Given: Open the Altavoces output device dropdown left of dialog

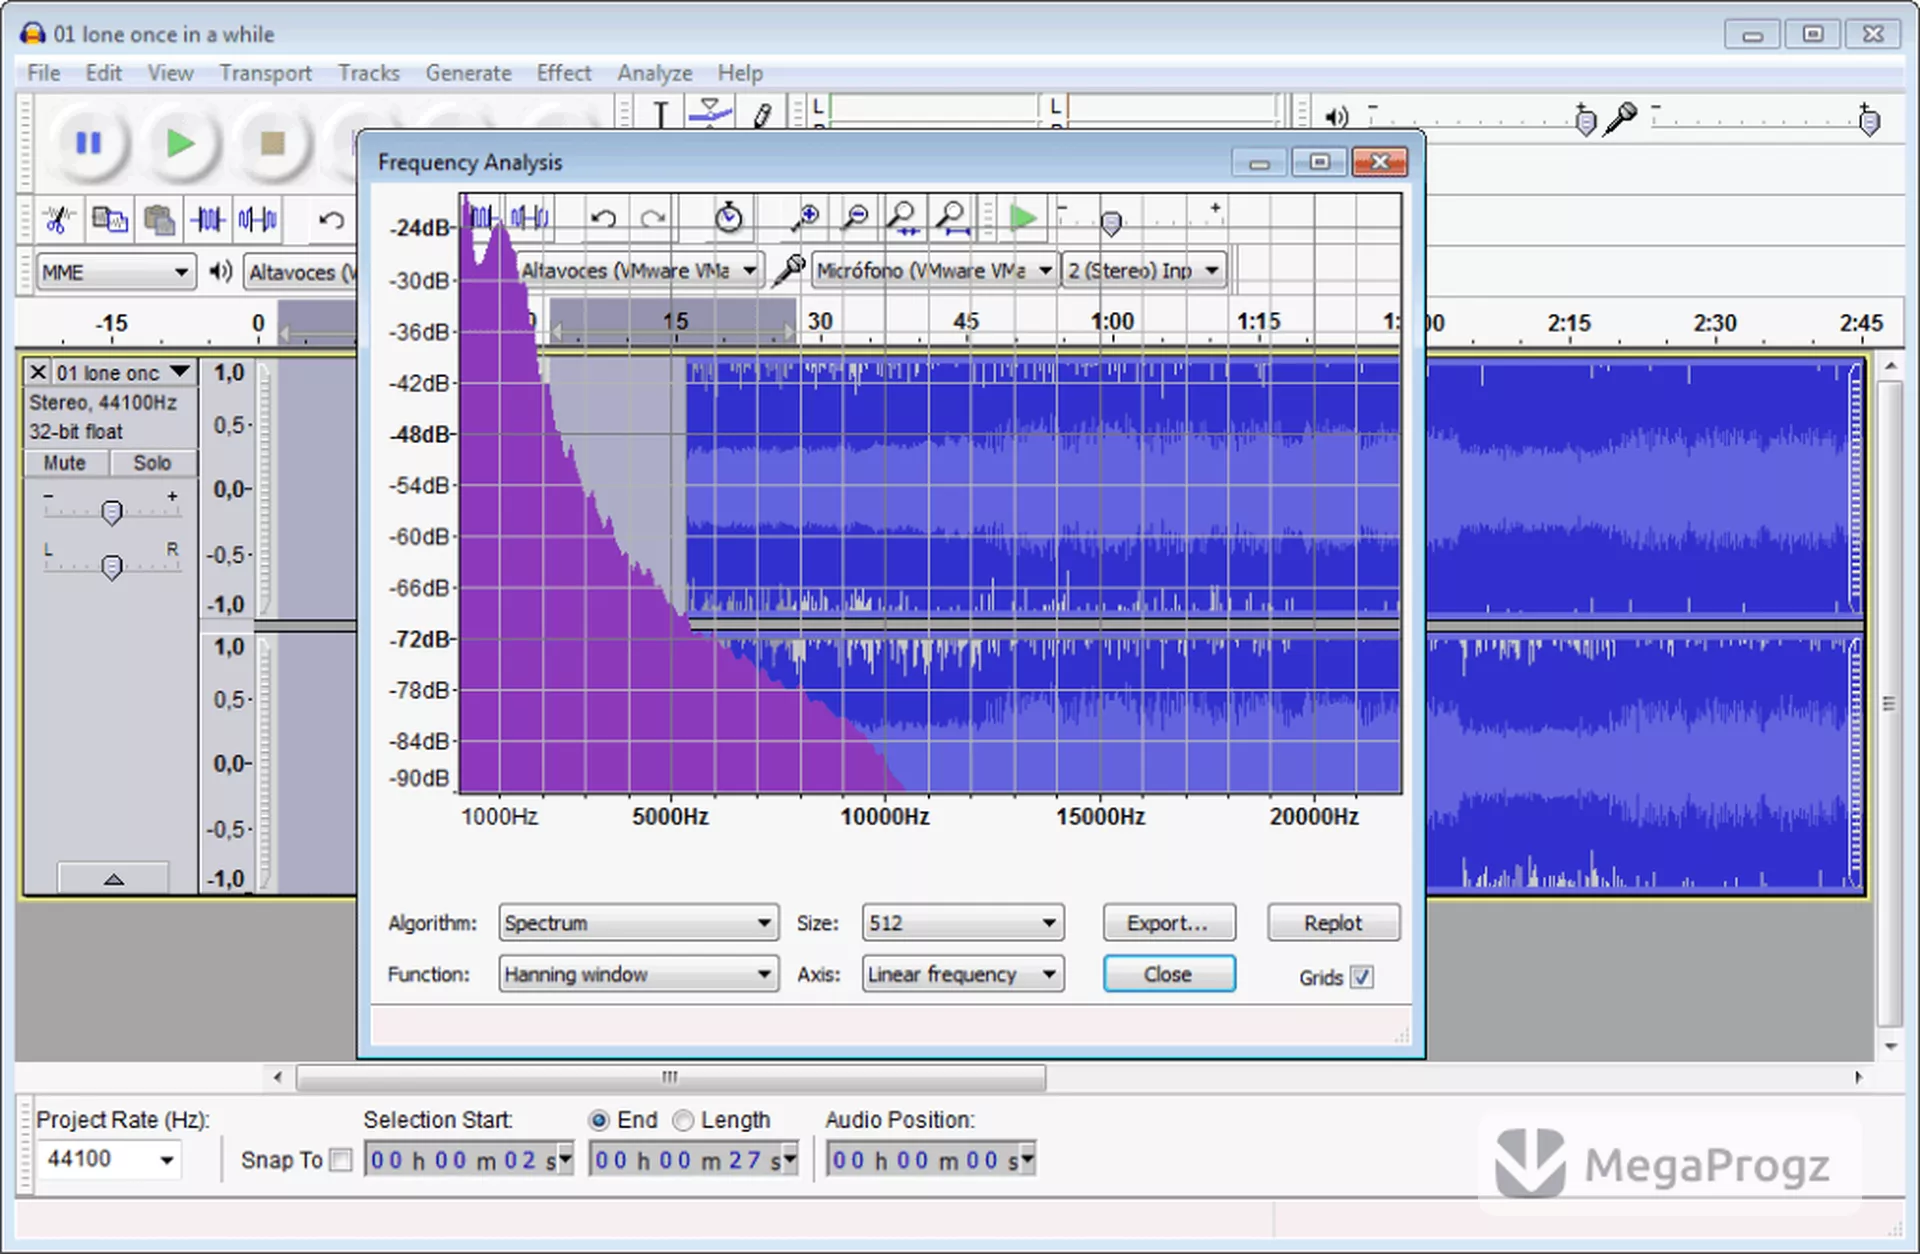Looking at the screenshot, I should click(300, 272).
